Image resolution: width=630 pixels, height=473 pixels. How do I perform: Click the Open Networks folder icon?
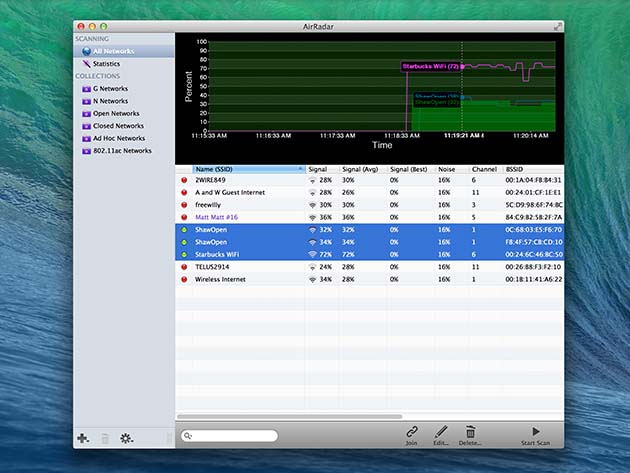(x=86, y=114)
